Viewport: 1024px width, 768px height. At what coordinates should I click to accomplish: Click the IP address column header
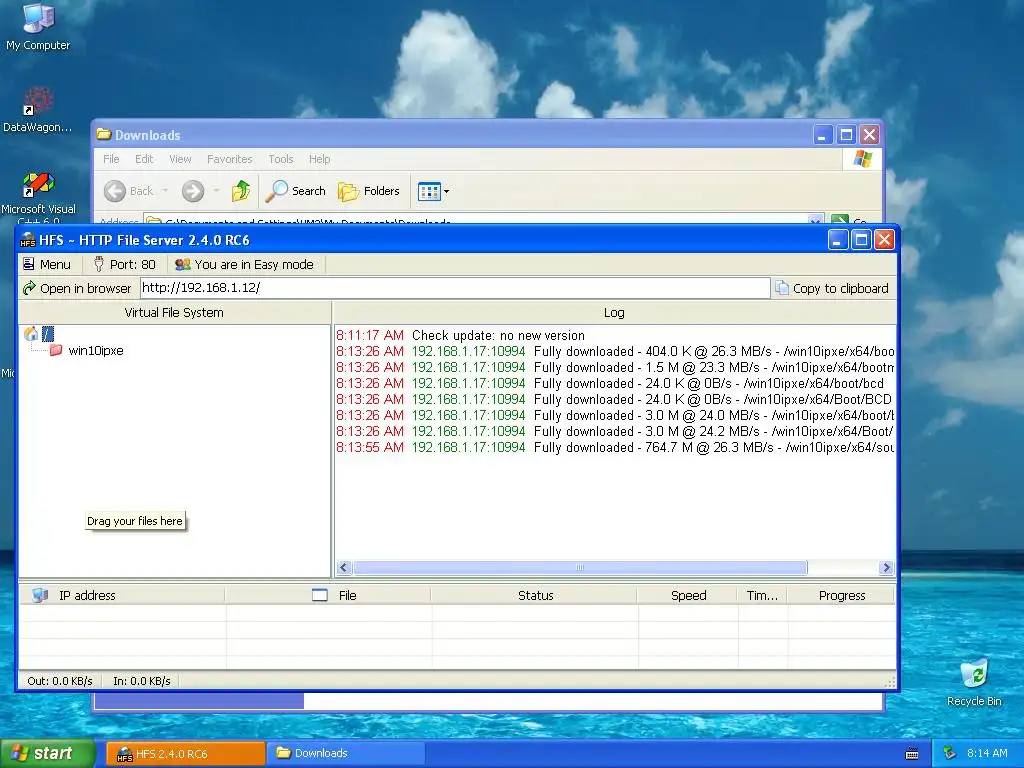(122, 595)
